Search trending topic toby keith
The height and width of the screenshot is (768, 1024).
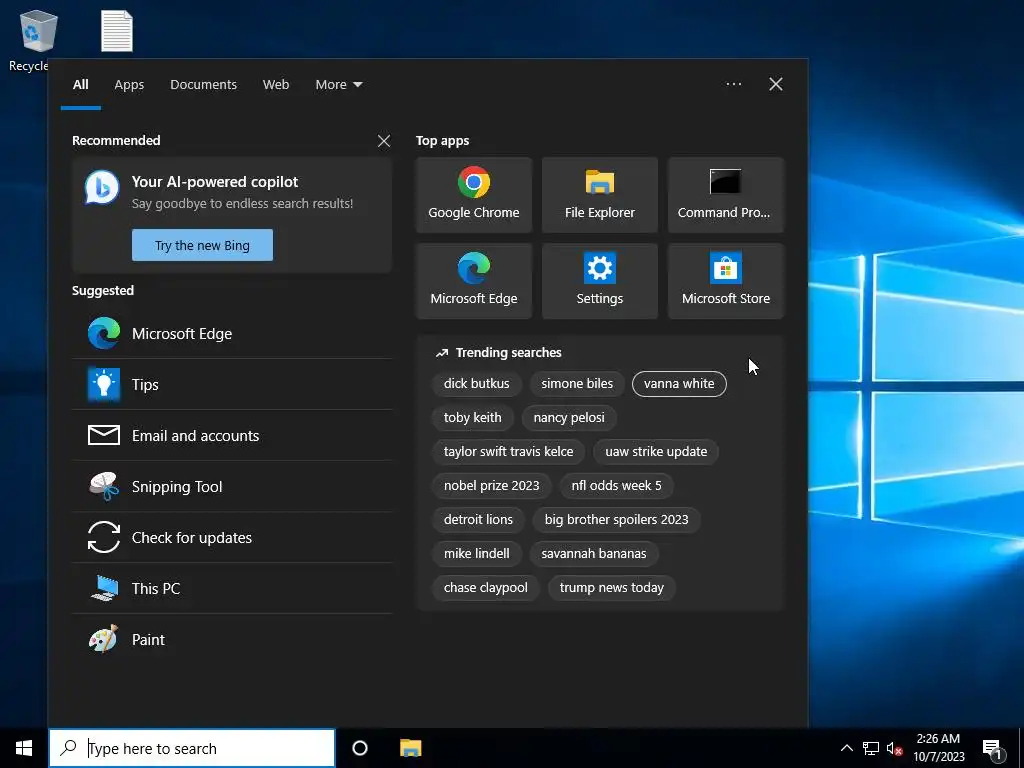[x=473, y=417]
